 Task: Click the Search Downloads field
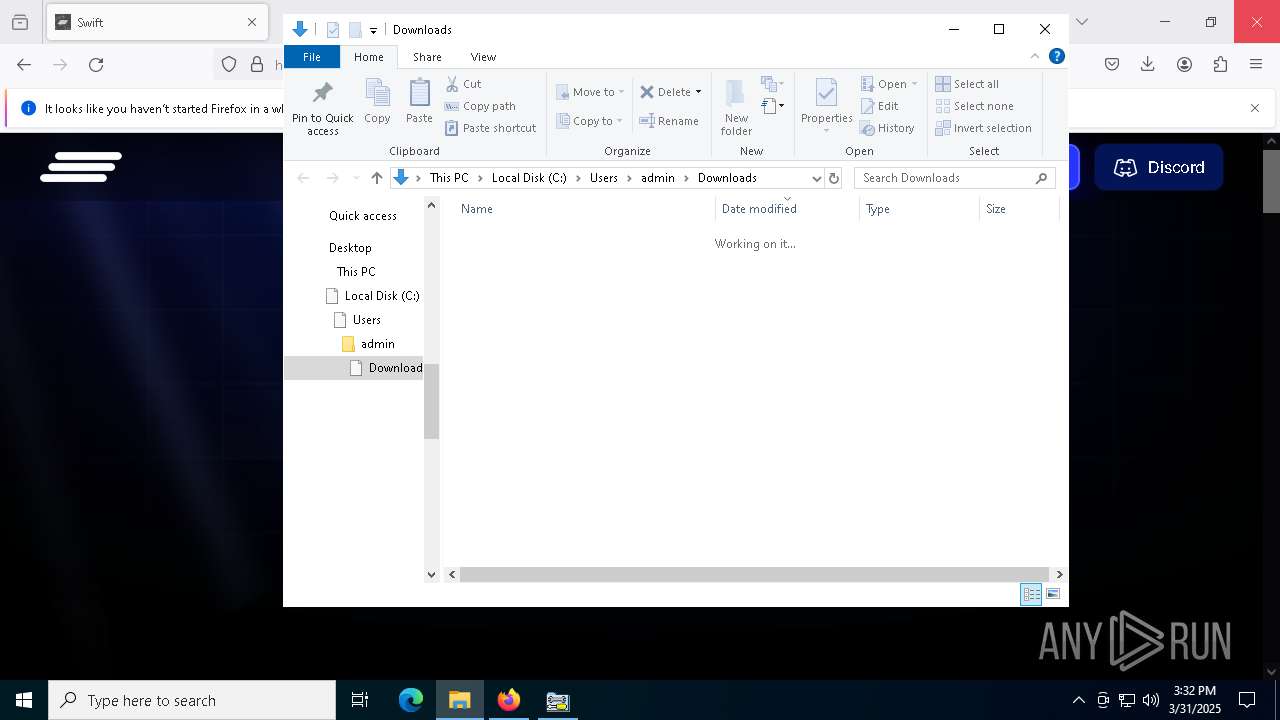955,178
